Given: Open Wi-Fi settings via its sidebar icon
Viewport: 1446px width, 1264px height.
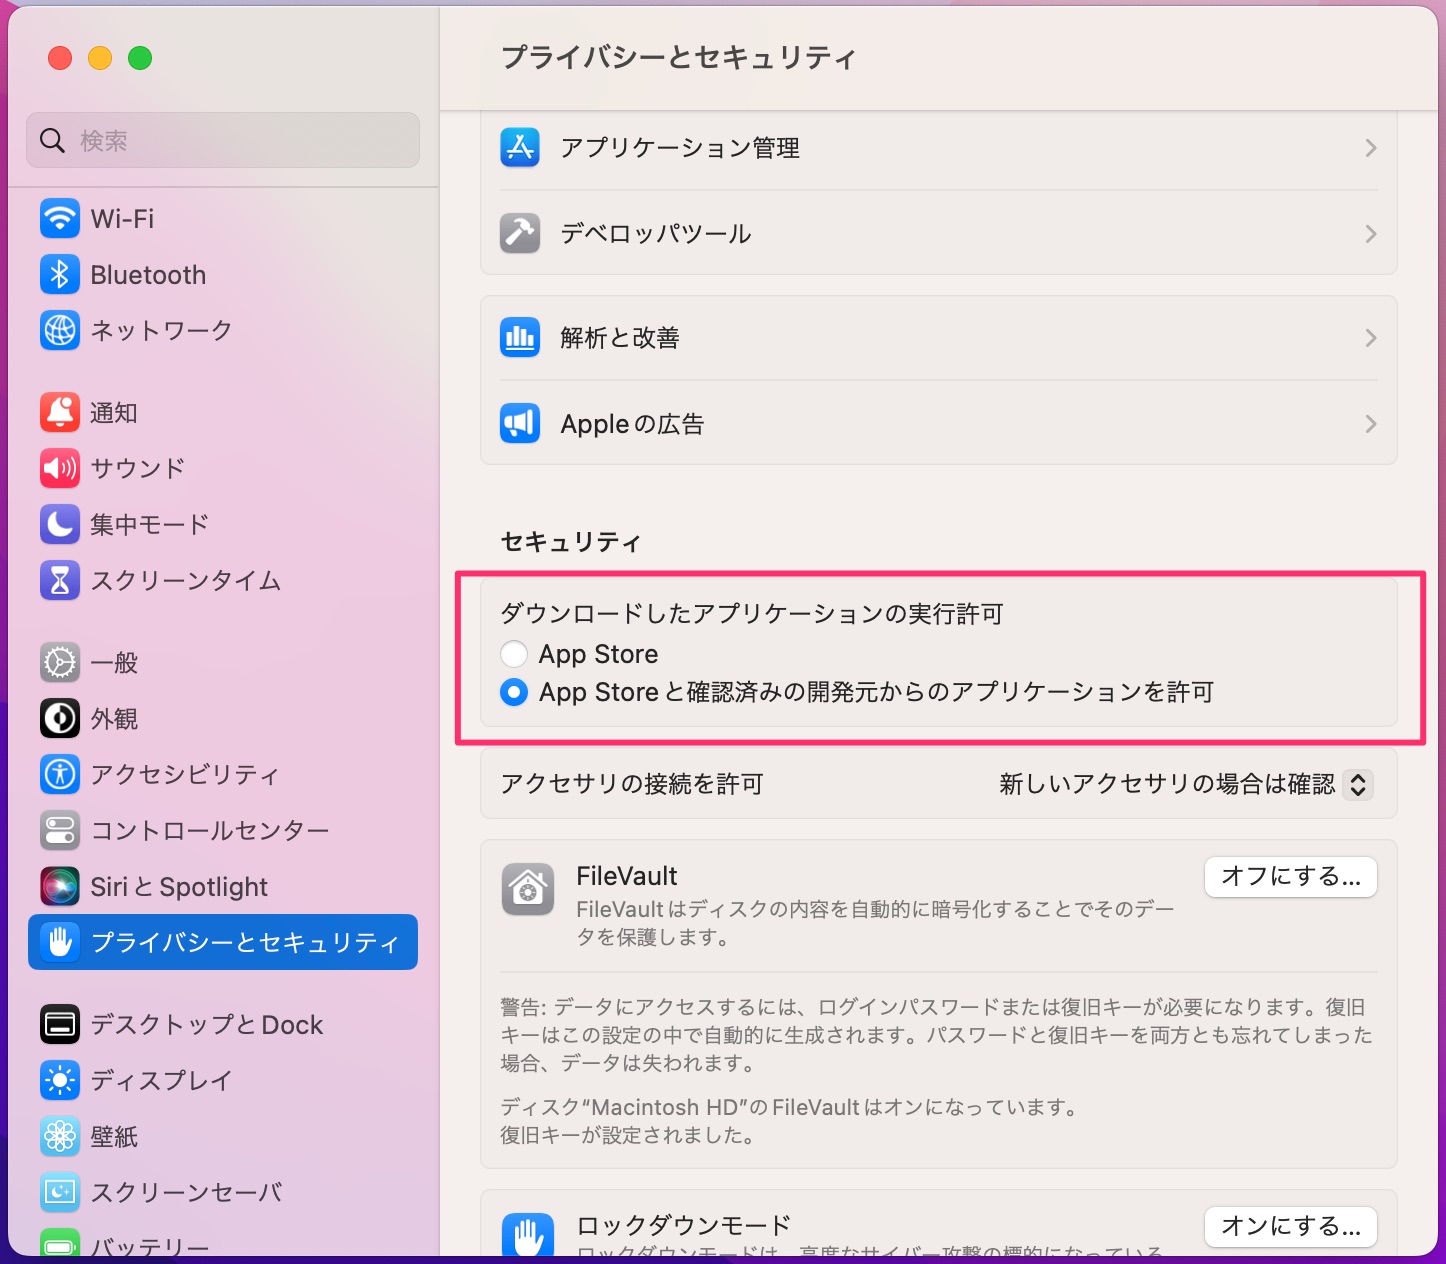Looking at the screenshot, I should coord(60,218).
